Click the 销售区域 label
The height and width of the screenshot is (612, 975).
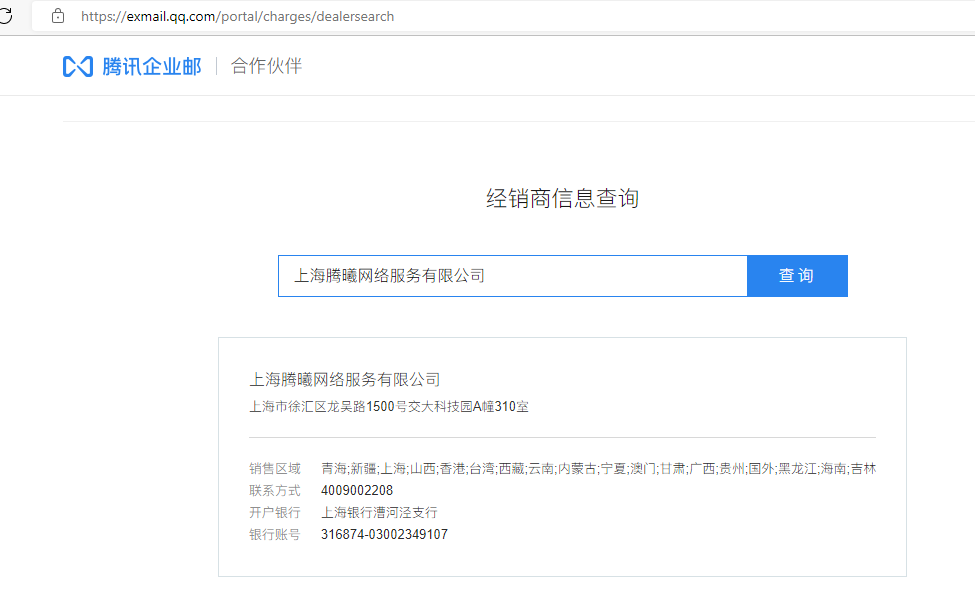tap(275, 469)
